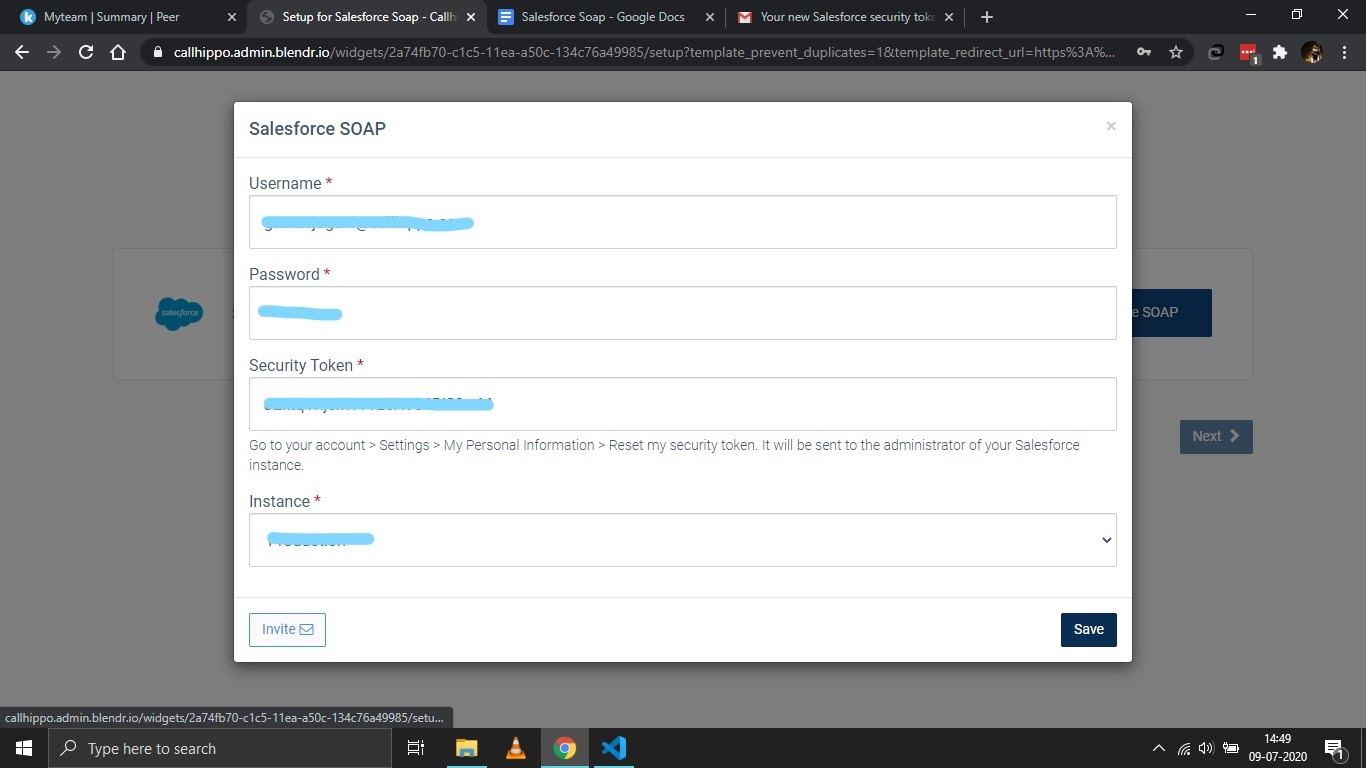The height and width of the screenshot is (768, 1366).
Task: Open Task View on the taskbar
Action: [416, 748]
